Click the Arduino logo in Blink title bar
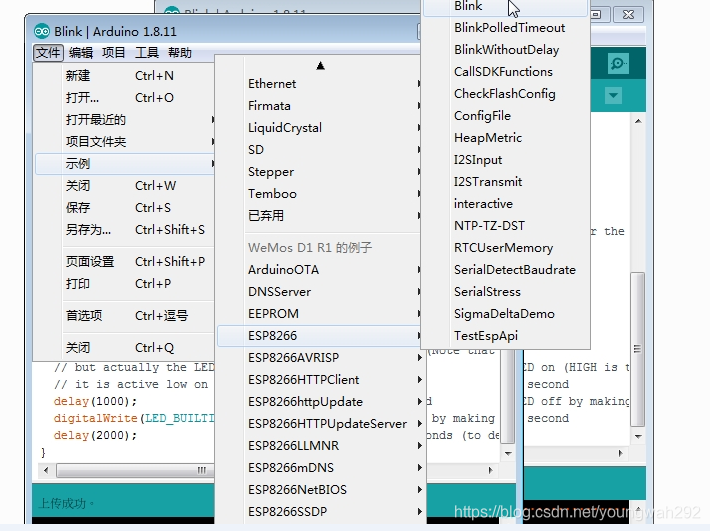Image resolution: width=710 pixels, height=531 pixels. [x=42, y=31]
